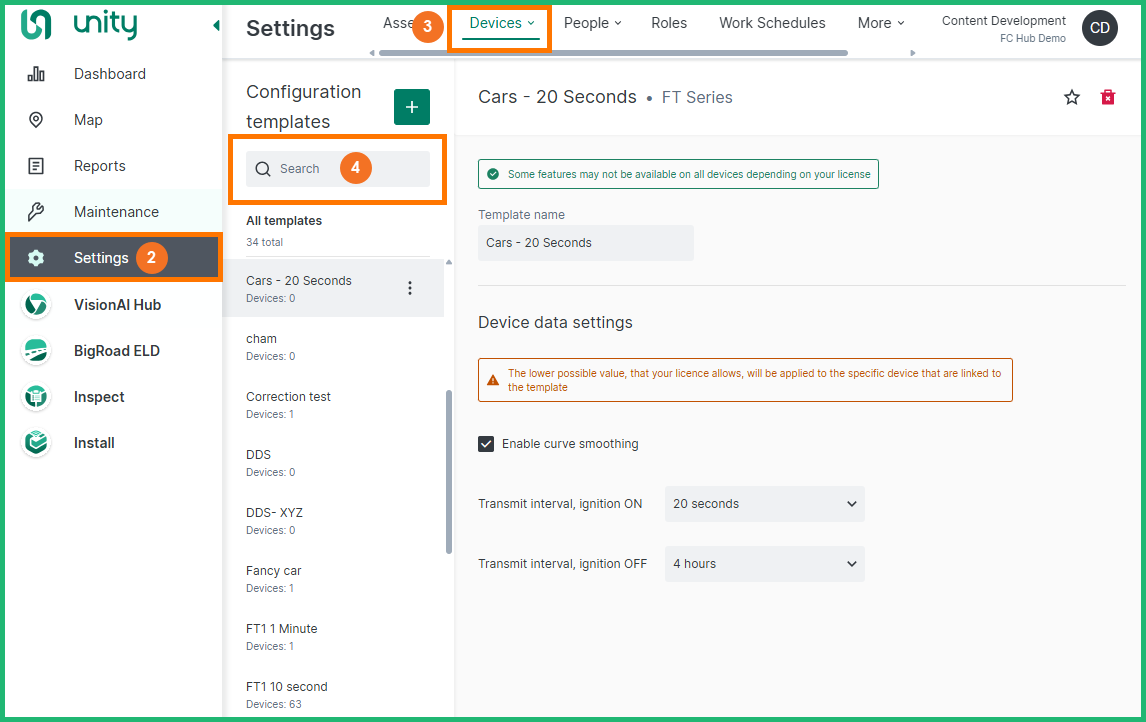Open Transmit interval ignition OFF dropdown

coord(764,564)
